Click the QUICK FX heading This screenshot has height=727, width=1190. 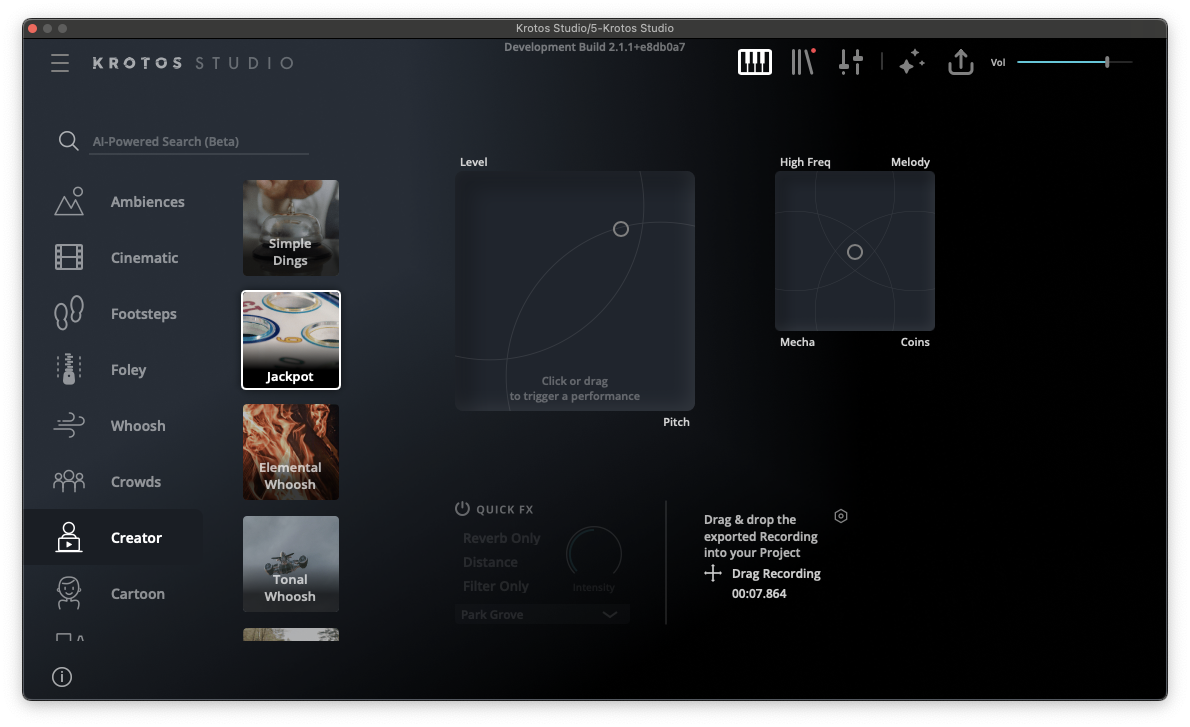[505, 509]
